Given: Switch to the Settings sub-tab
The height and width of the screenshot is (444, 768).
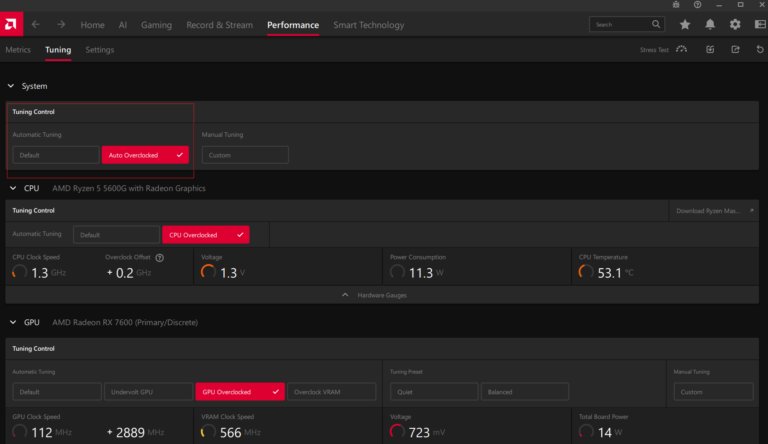Looking at the screenshot, I should (99, 49).
